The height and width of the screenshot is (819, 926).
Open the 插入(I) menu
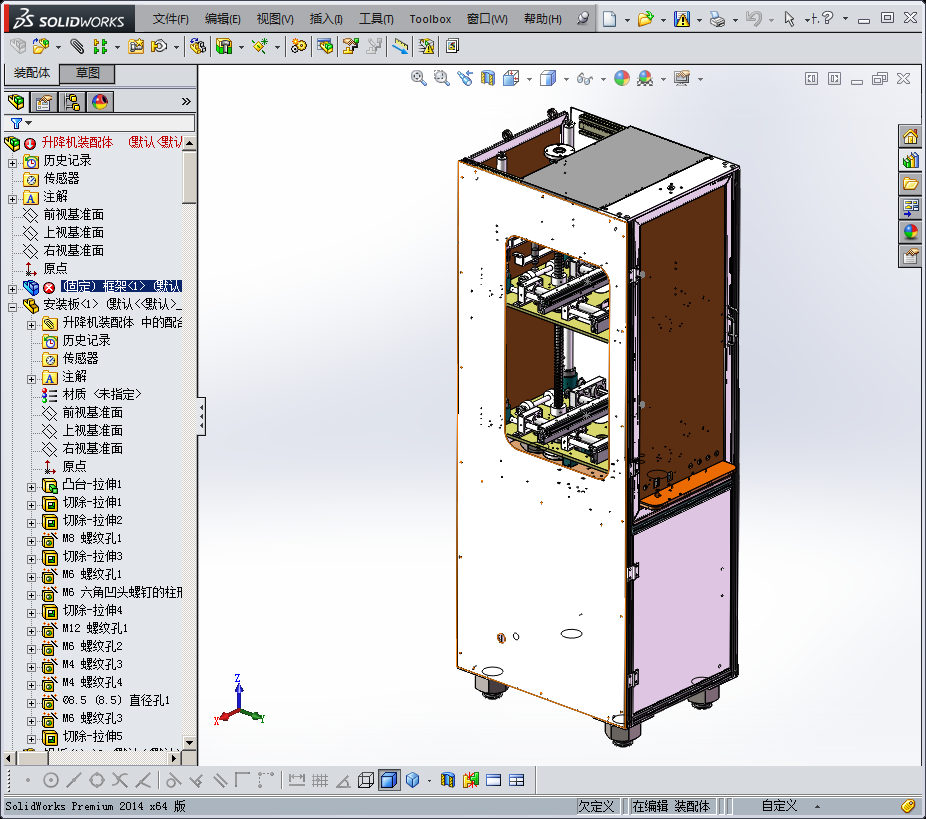(x=326, y=19)
